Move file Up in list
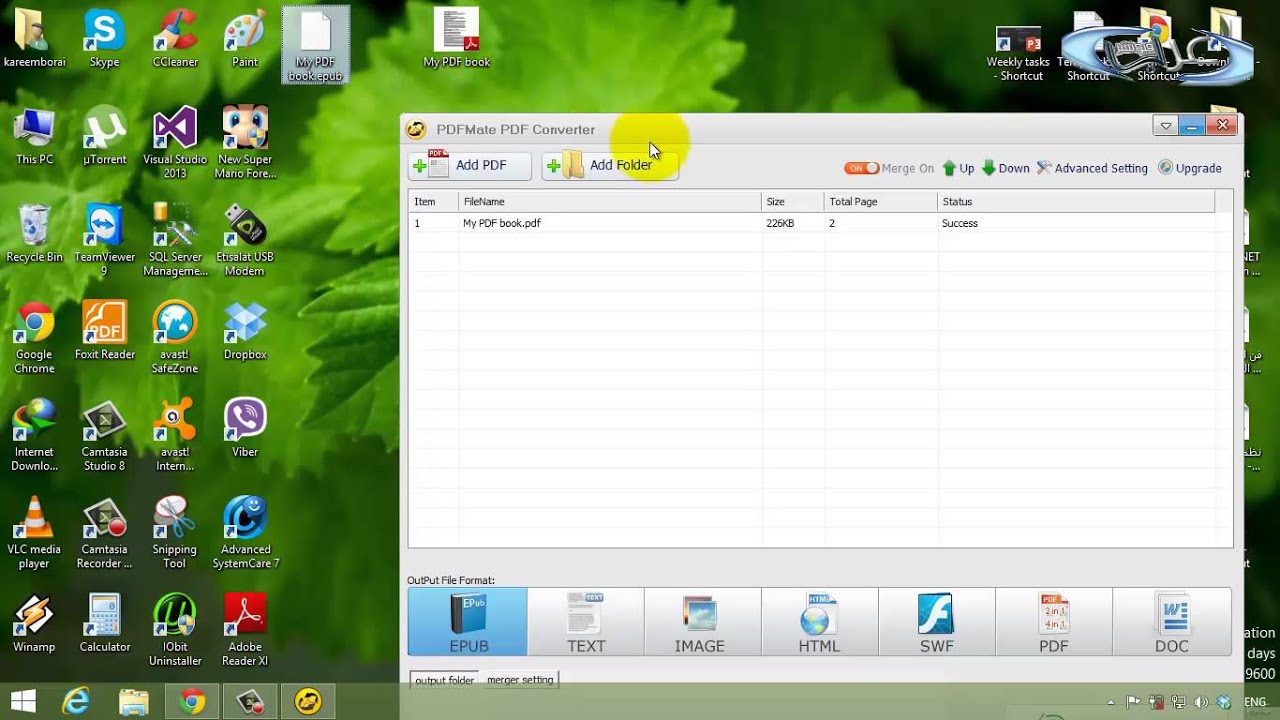This screenshot has height=720, width=1280. [958, 168]
